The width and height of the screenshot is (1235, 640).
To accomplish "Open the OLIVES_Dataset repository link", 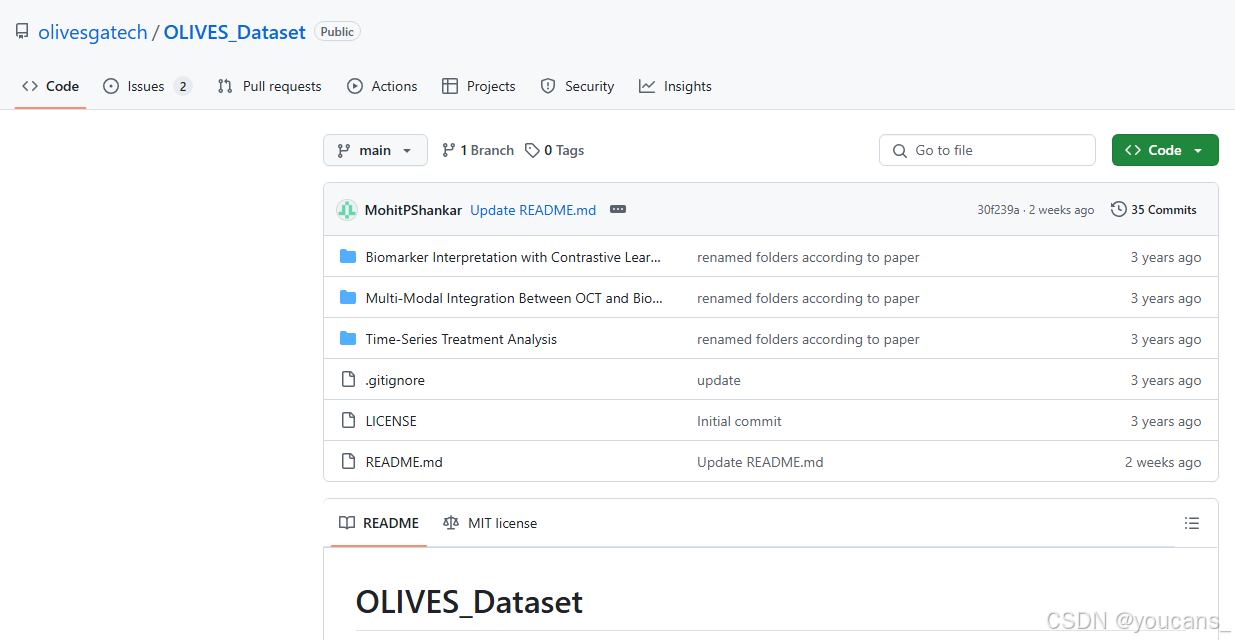I will pos(234,32).
